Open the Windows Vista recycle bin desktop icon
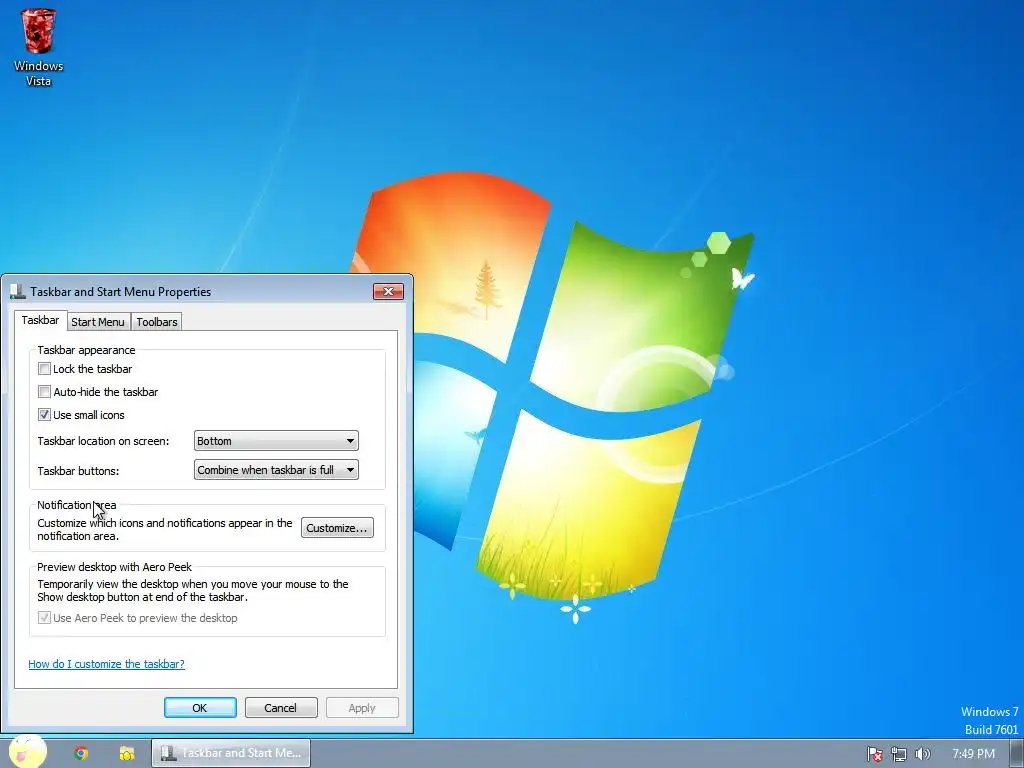 tap(38, 47)
